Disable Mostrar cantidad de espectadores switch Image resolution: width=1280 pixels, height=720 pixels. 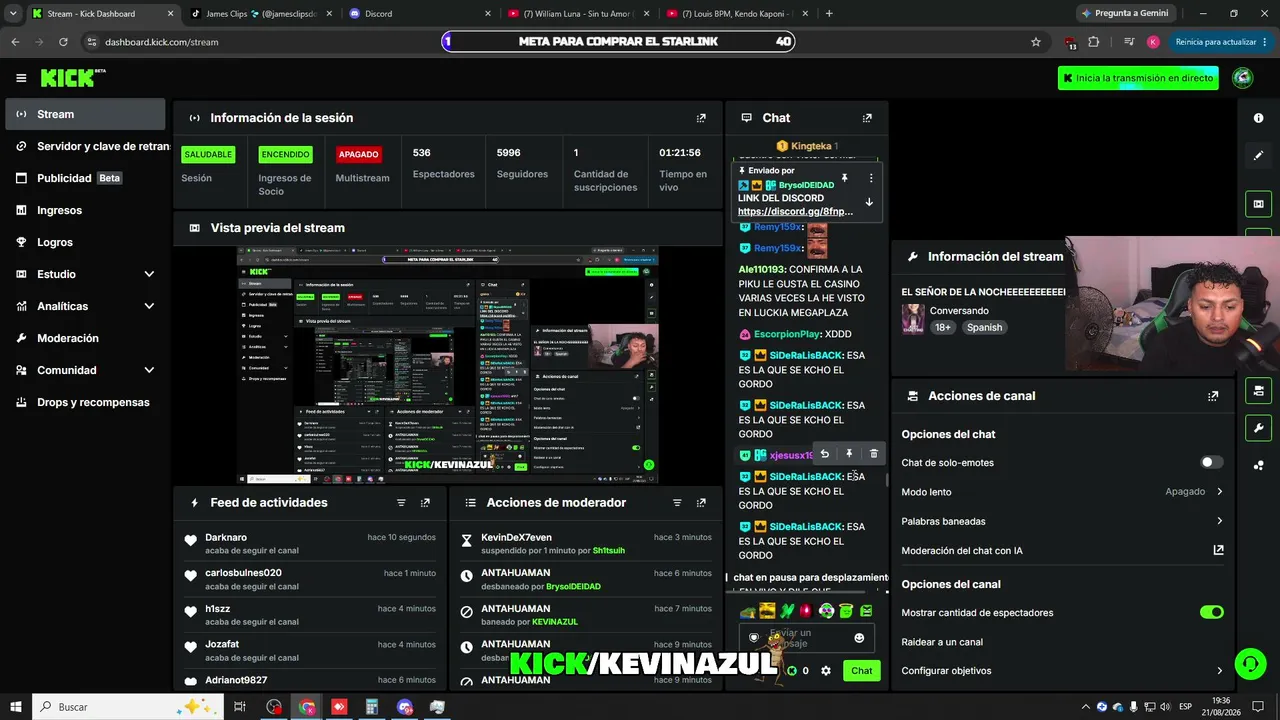(x=1211, y=612)
